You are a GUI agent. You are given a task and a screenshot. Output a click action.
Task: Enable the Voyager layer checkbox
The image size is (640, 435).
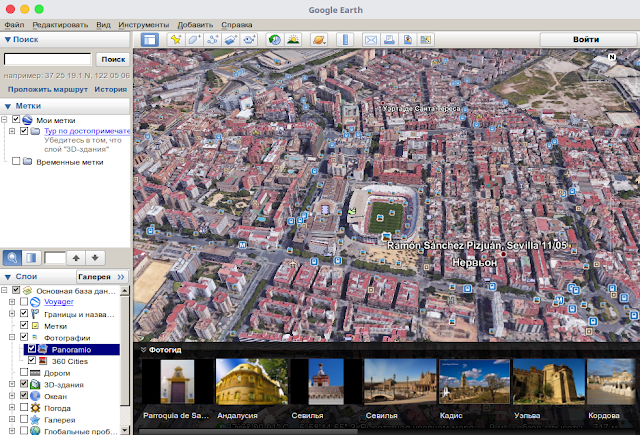click(24, 301)
